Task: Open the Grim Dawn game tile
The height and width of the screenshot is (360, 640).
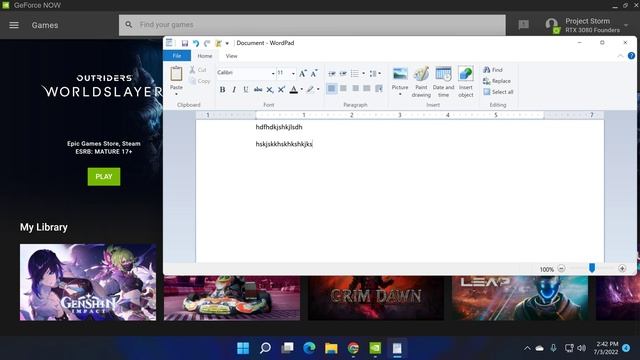Action: pos(376,298)
